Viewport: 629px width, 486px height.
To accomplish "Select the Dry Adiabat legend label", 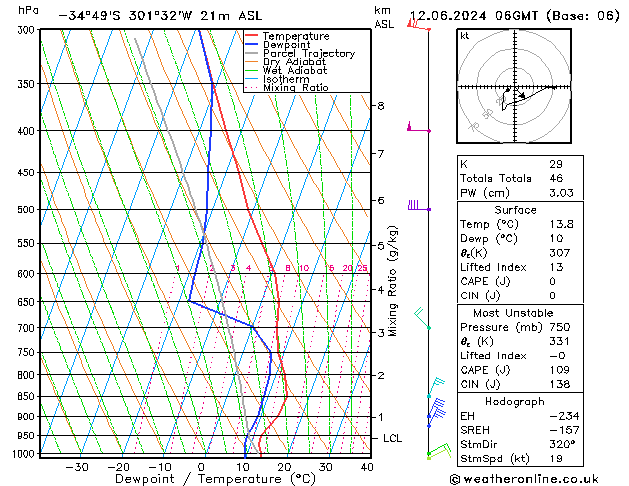I will pyautogui.click(x=294, y=62).
